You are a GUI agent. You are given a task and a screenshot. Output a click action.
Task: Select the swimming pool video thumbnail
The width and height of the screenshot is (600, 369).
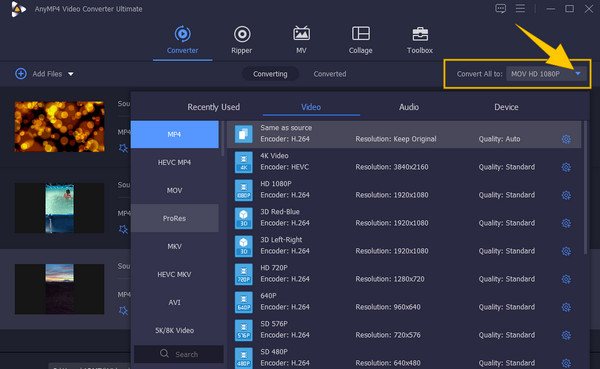click(59, 208)
